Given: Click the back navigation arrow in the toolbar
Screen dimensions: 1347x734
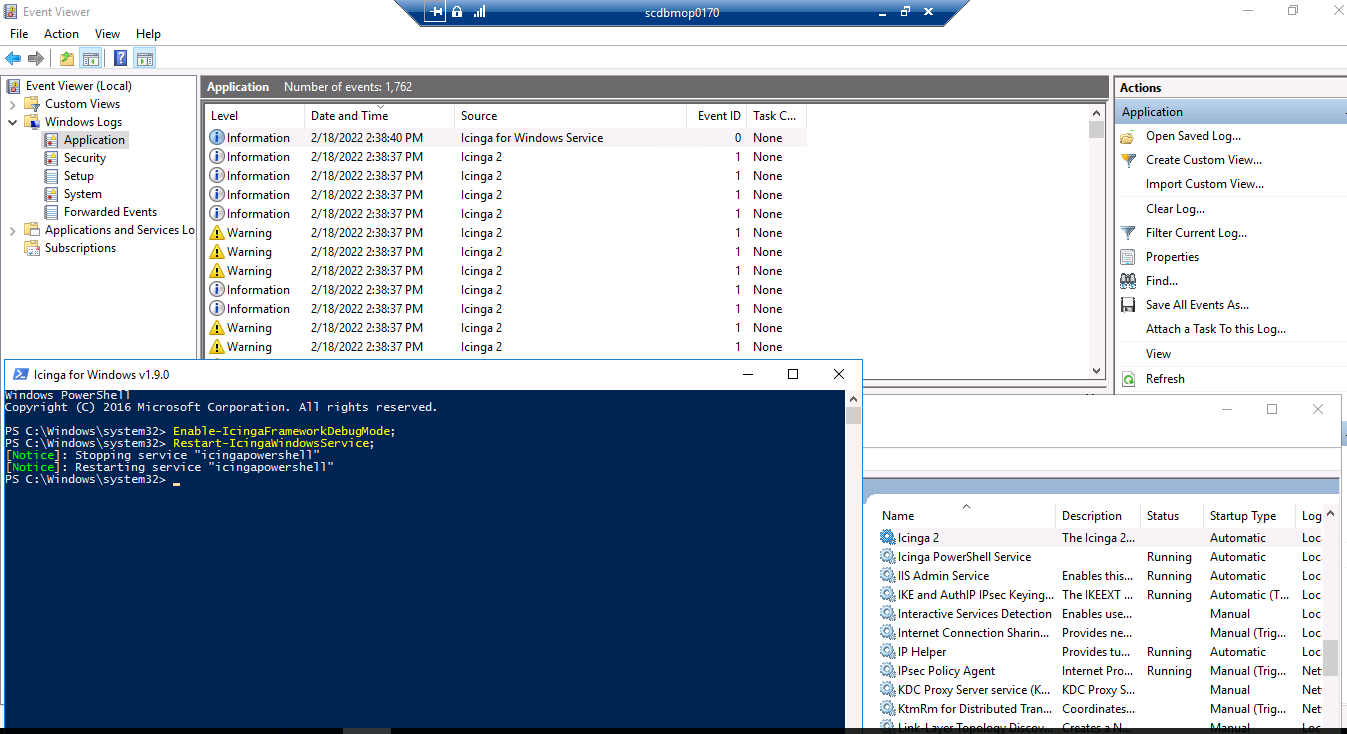Looking at the screenshot, I should pyautogui.click(x=12, y=58).
